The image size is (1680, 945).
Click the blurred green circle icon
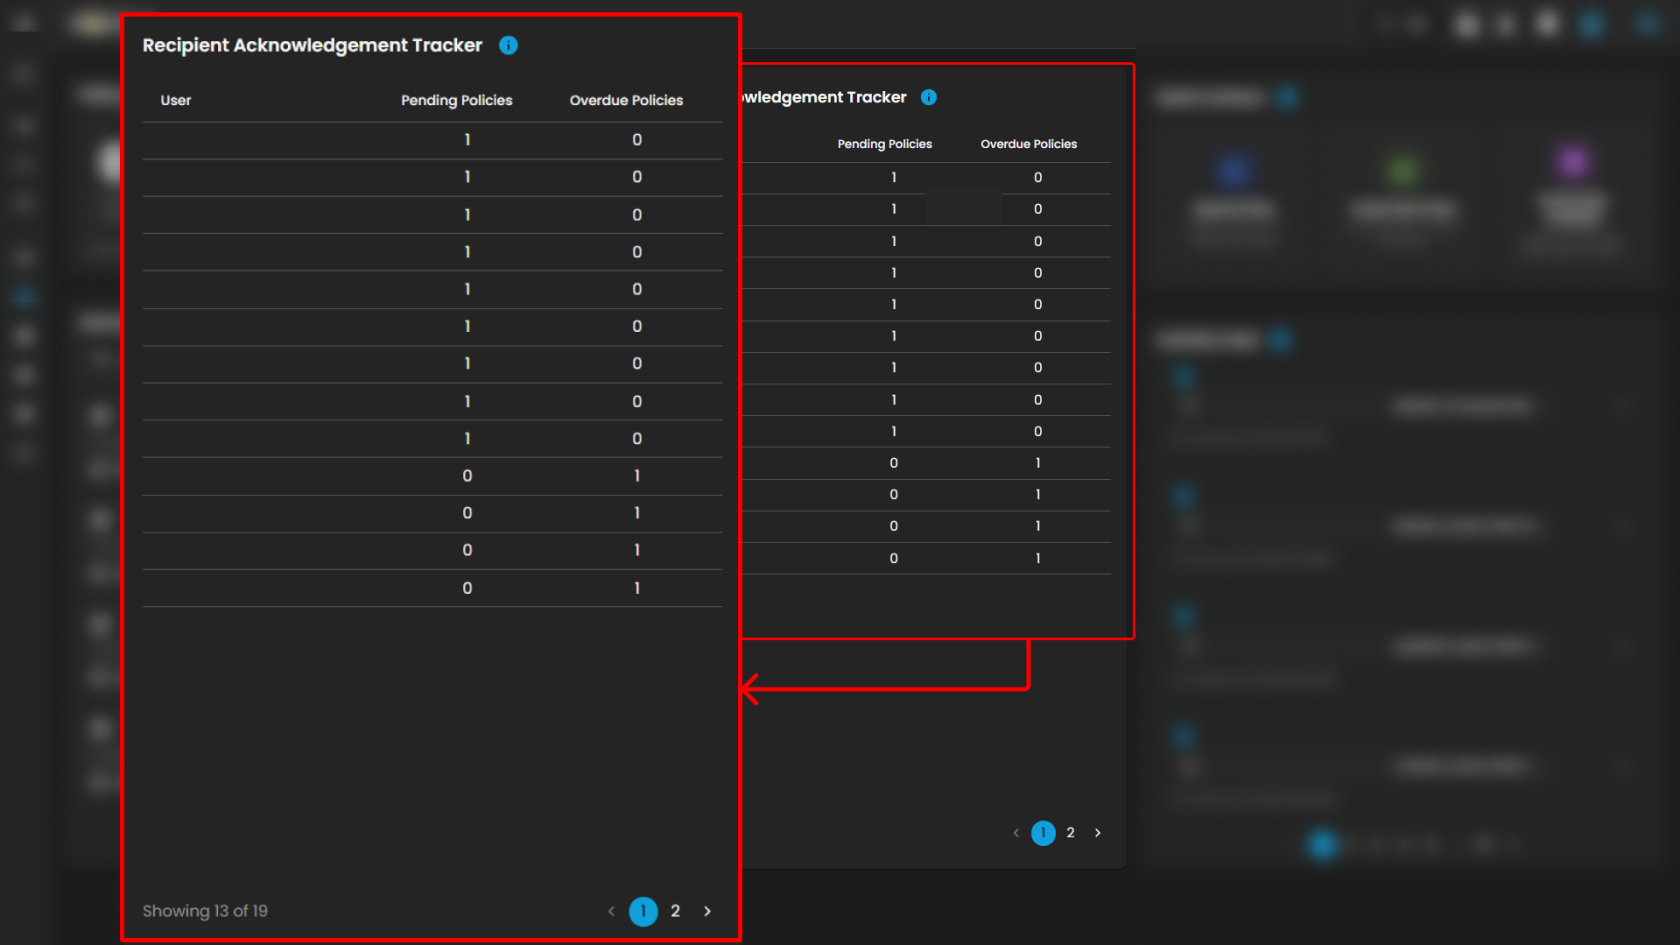point(1403,170)
